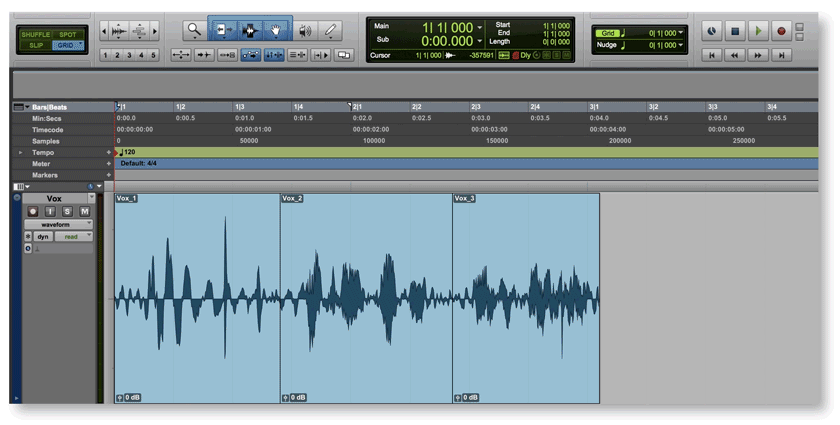This screenshot has width=840, height=425.
Task: Switch to Shuffle edit mode
Action: click(x=35, y=35)
